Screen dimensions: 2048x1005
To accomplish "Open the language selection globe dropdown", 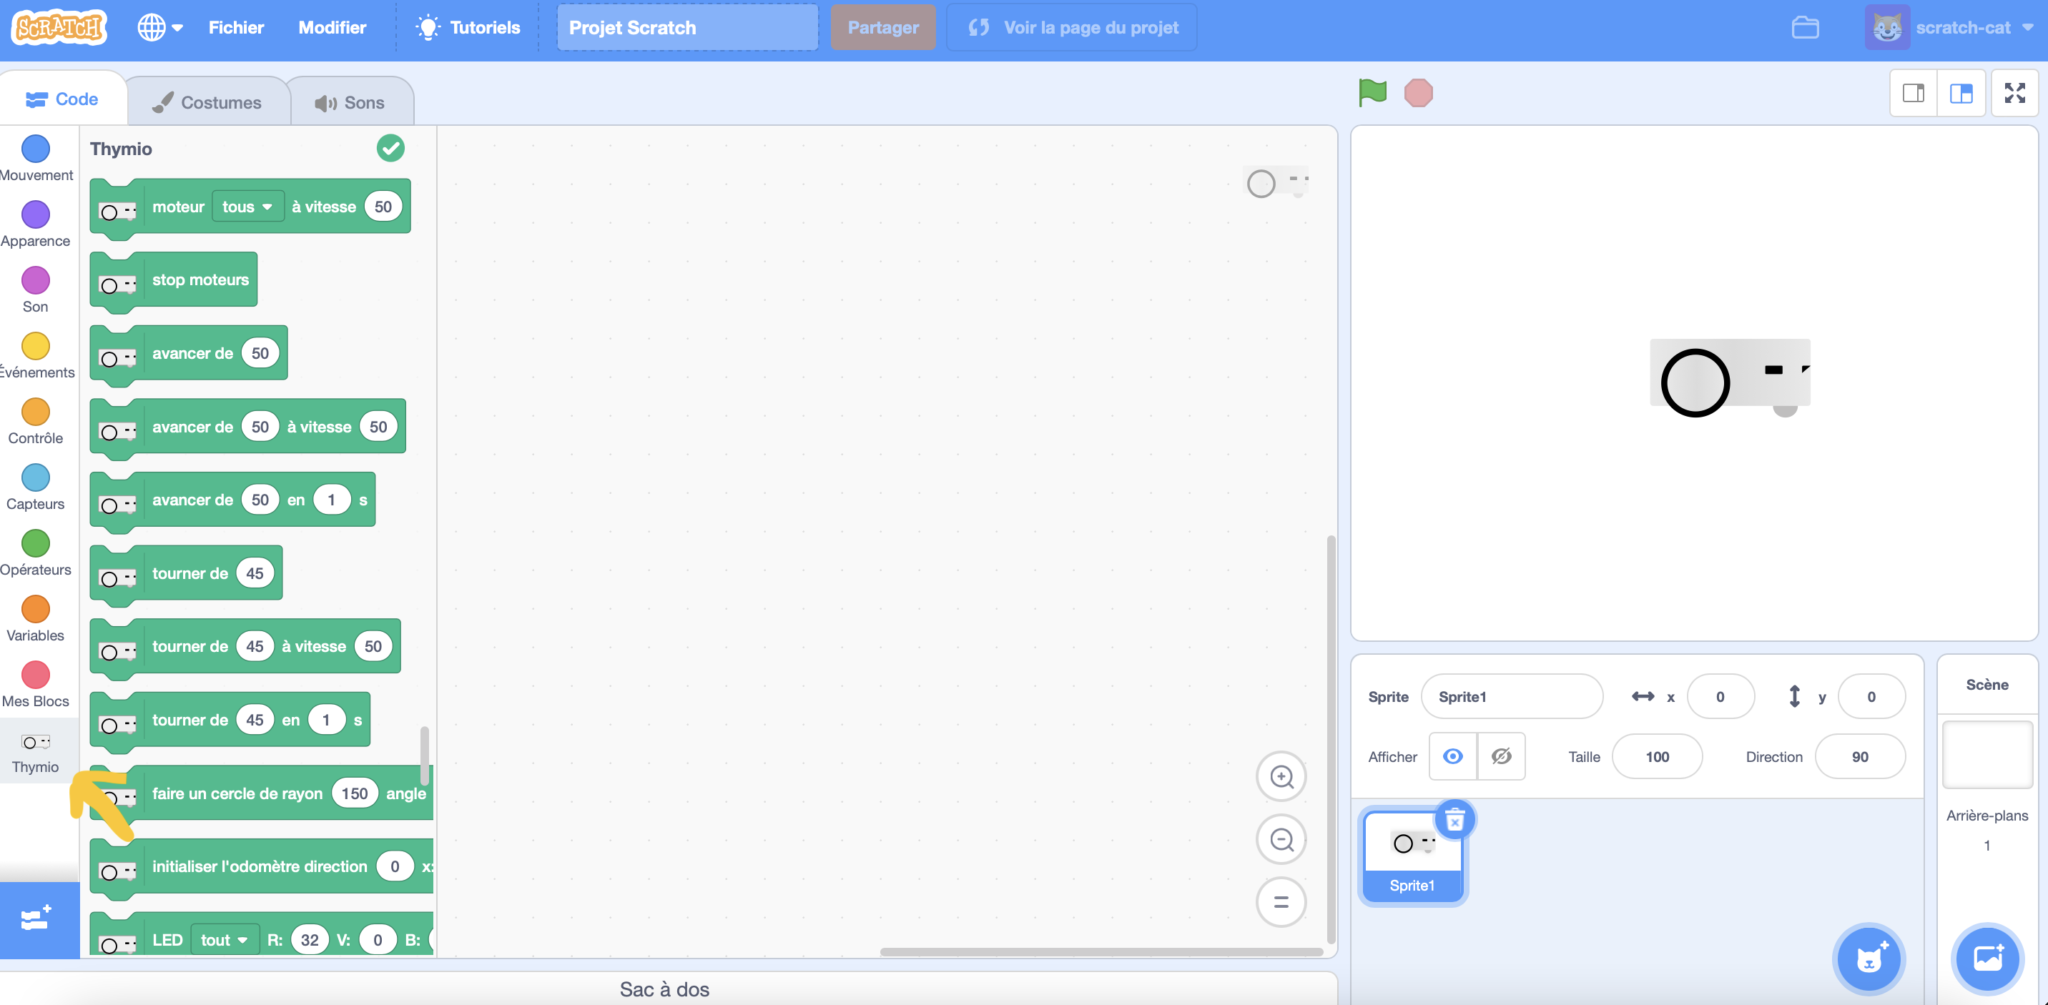I will (160, 27).
